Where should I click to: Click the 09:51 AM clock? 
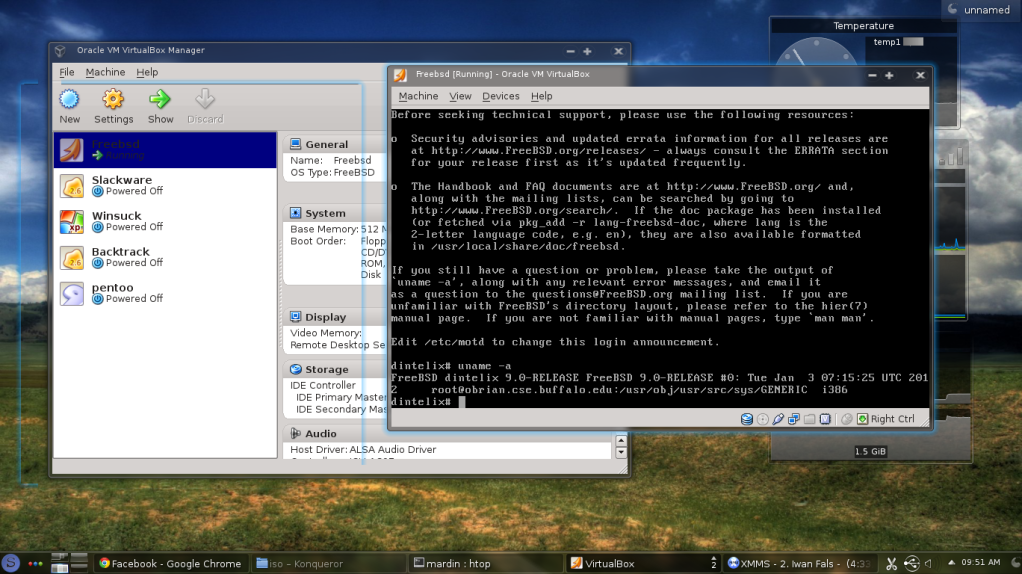[x=981, y=562]
